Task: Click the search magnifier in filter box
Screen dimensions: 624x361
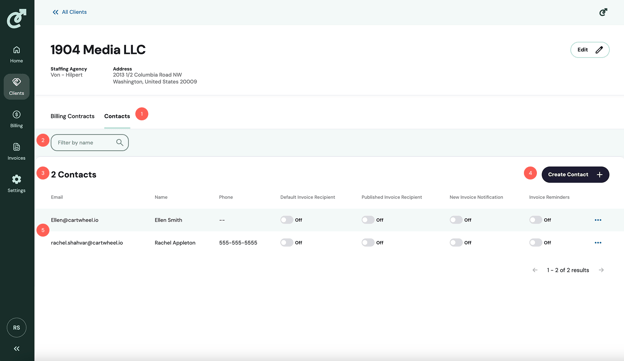Action: [119, 142]
